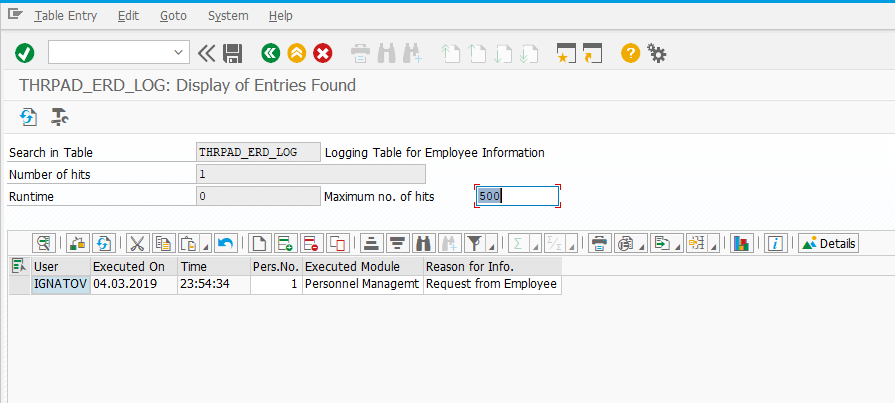Click the grid toolbar Refresh icon
The image size is (895, 403).
pos(103,244)
